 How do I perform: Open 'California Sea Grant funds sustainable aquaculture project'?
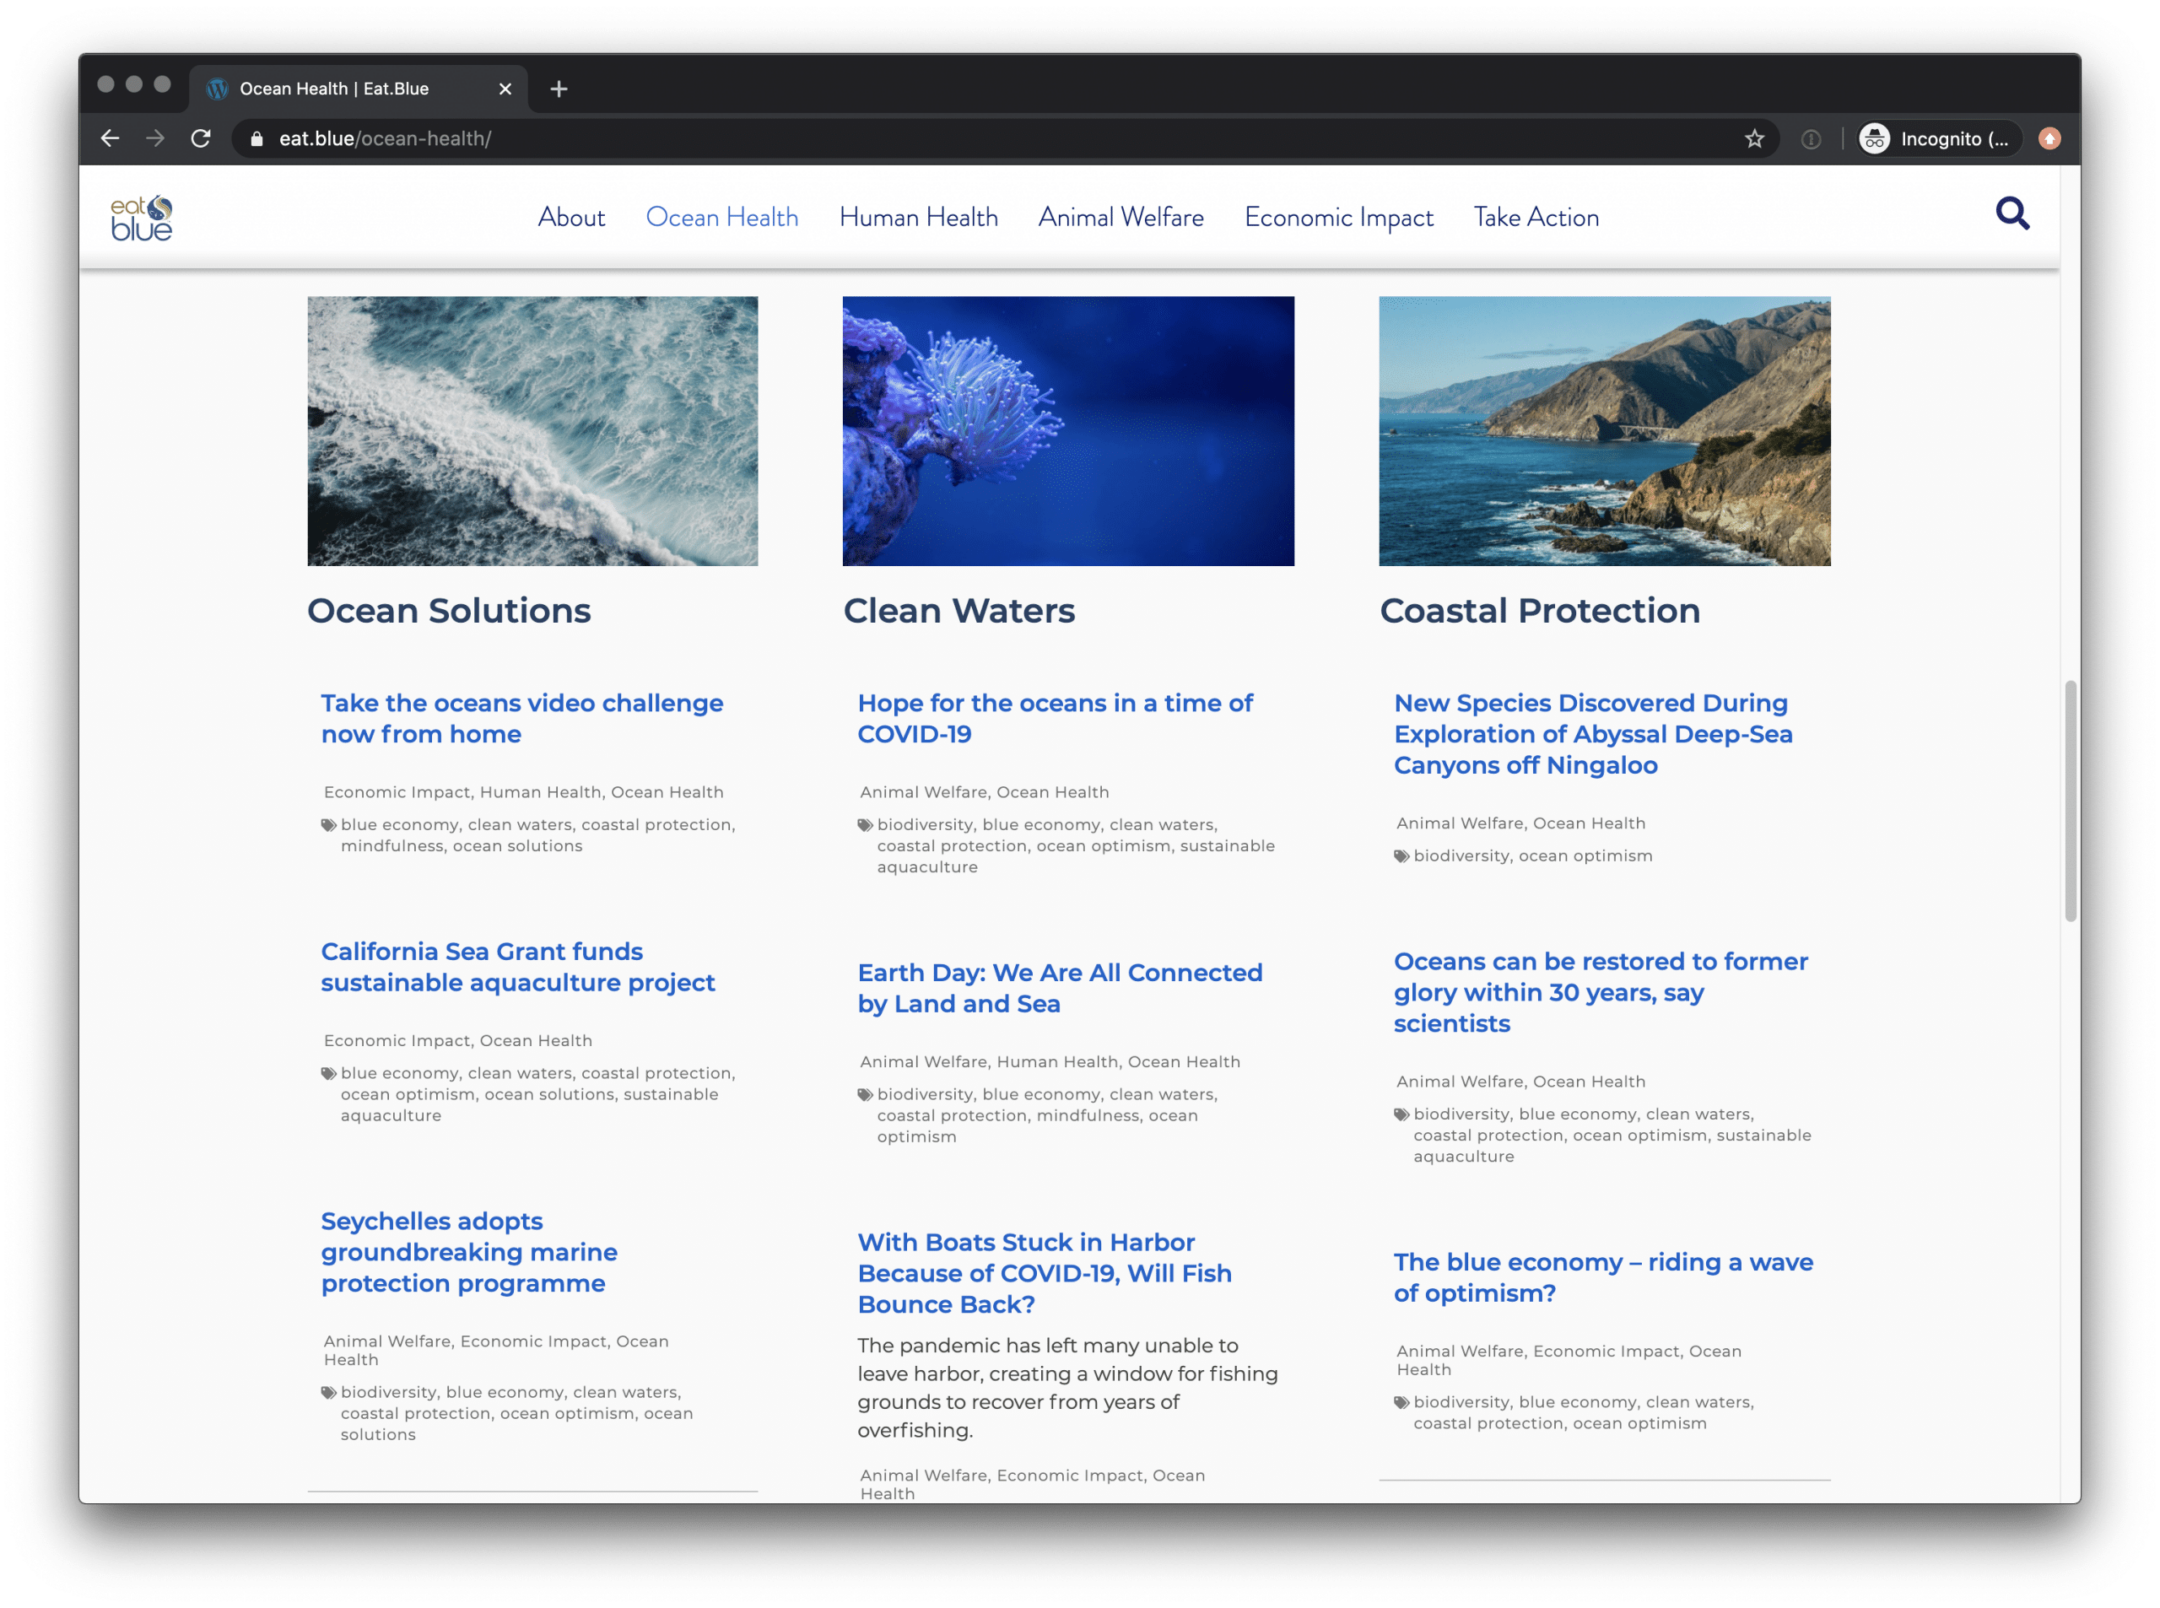click(x=517, y=966)
